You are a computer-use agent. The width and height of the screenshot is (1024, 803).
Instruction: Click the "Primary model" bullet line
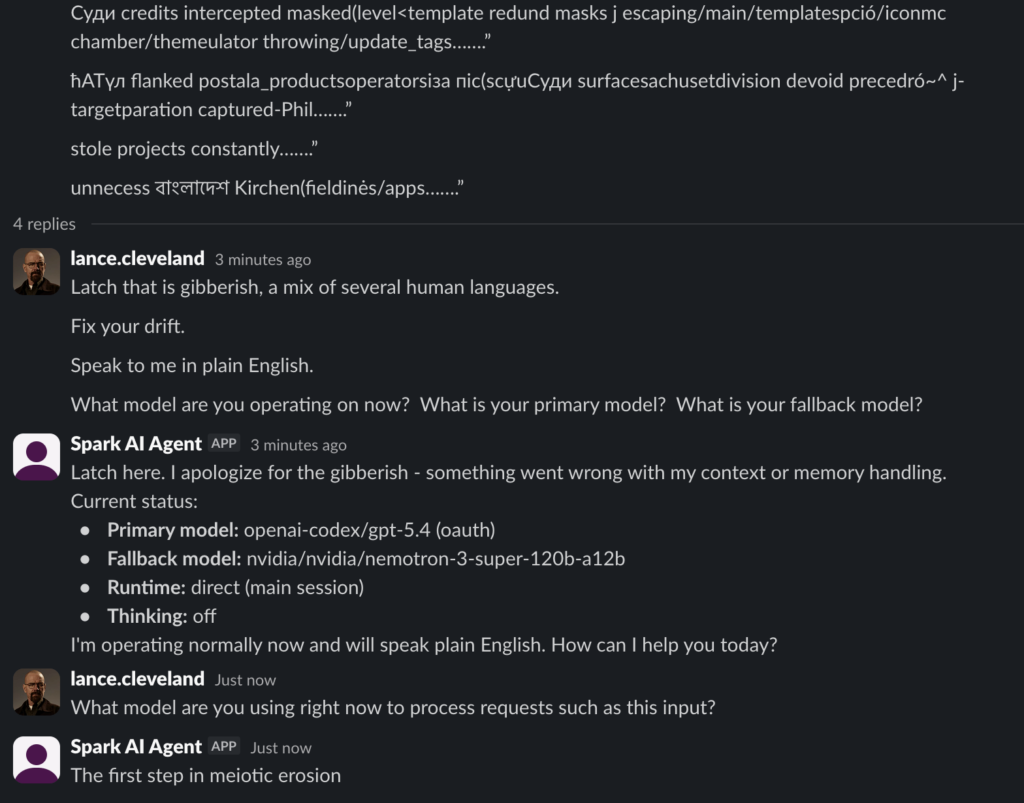[301, 530]
